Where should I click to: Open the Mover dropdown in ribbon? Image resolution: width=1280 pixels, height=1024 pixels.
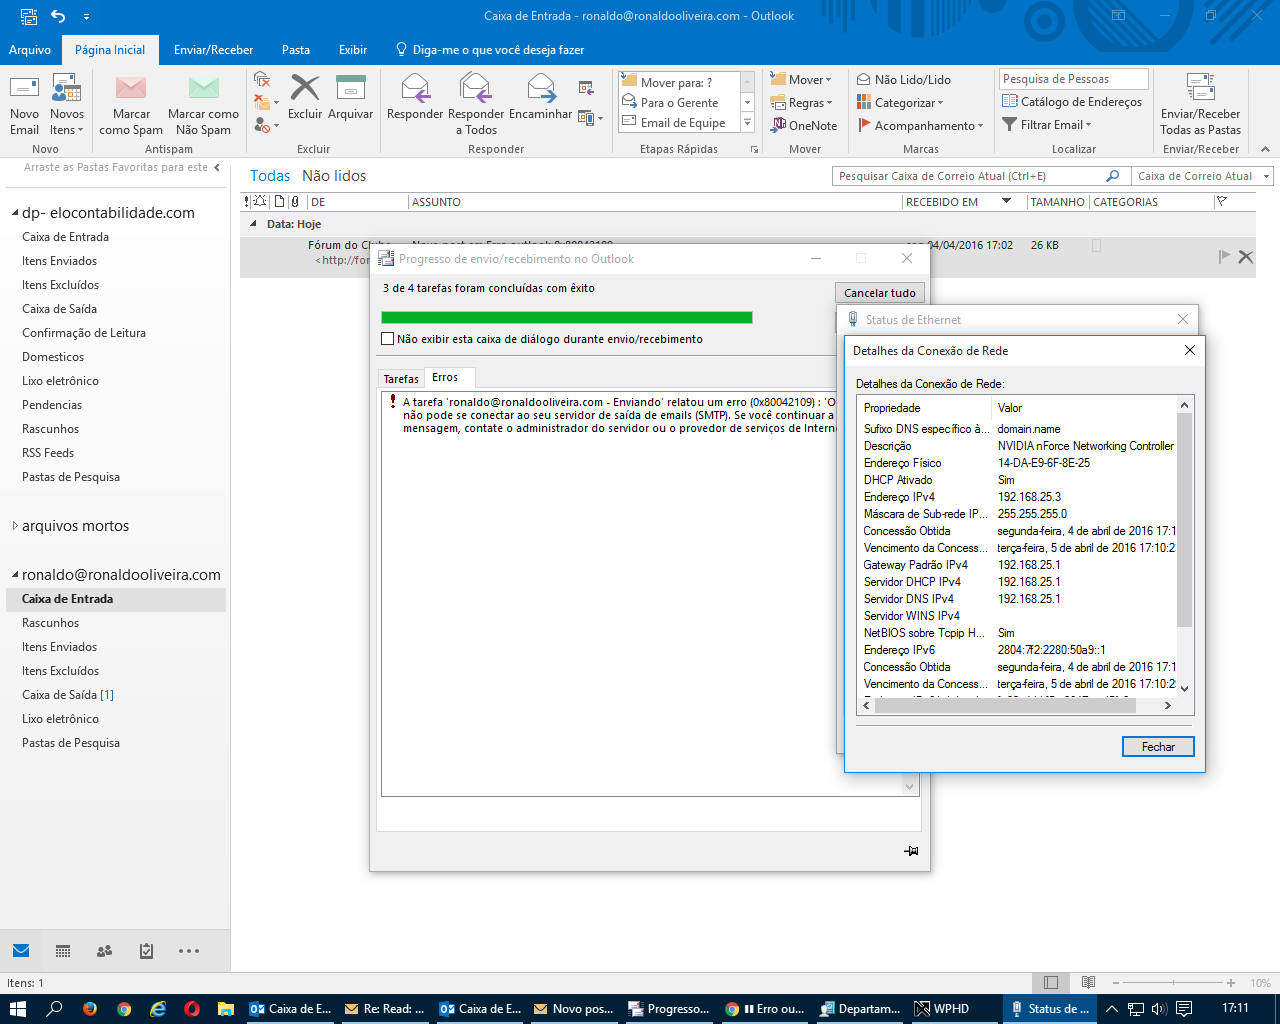coord(800,80)
